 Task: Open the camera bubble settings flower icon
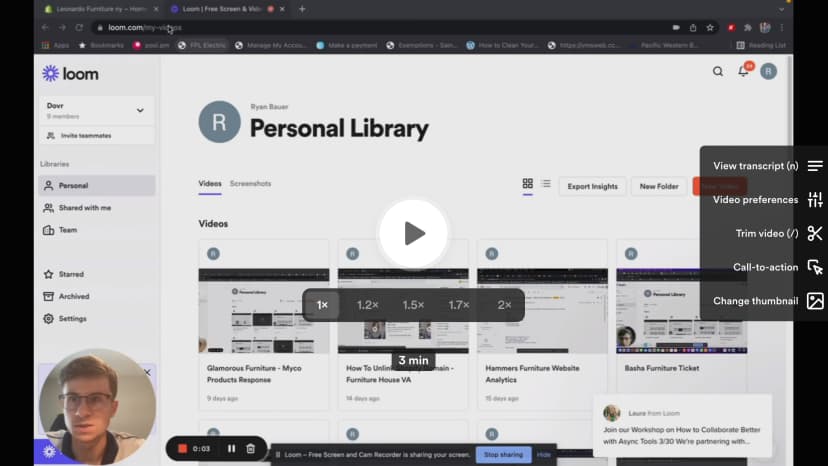pos(49,452)
